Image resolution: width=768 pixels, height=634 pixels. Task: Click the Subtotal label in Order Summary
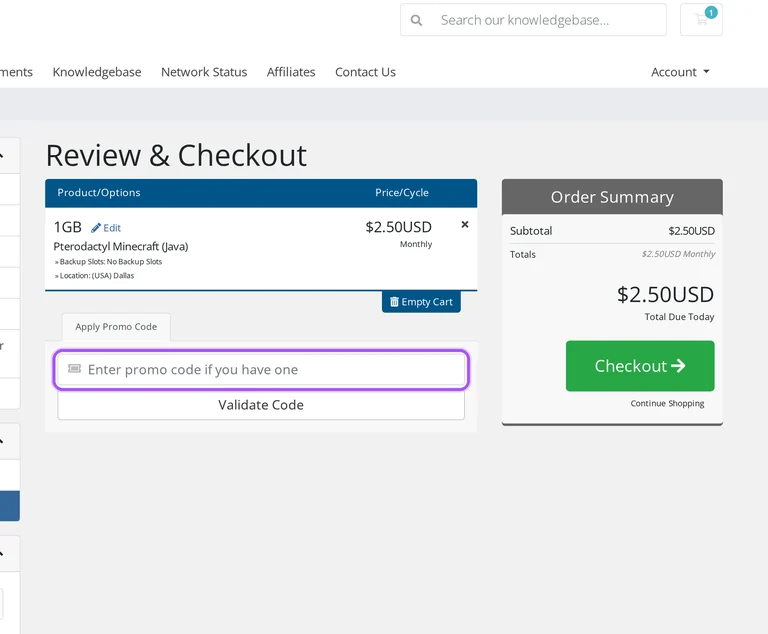click(531, 231)
